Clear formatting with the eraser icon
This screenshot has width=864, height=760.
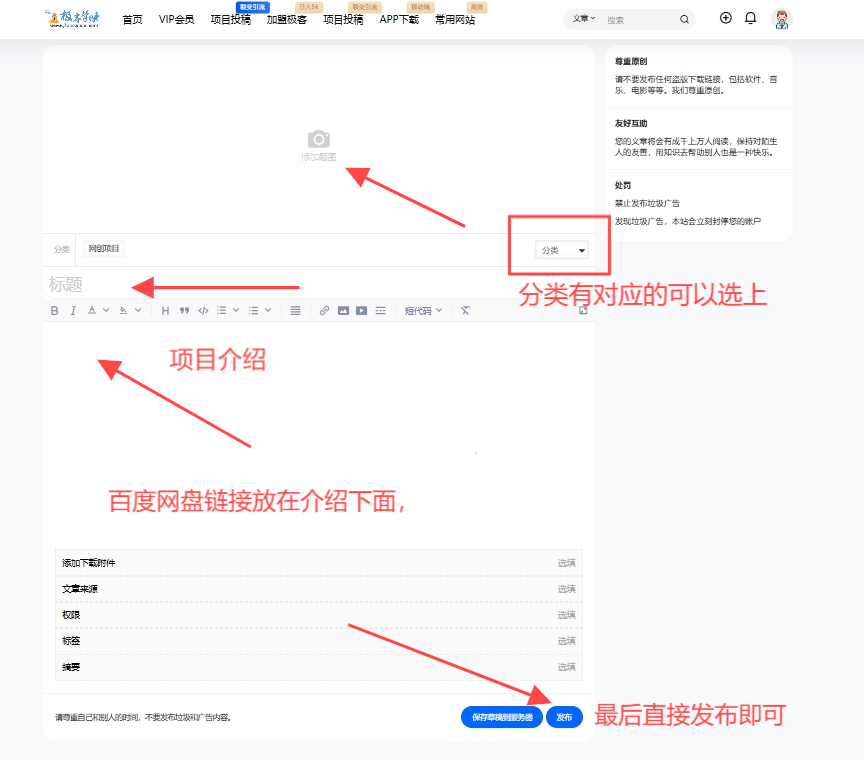pyautogui.click(x=464, y=310)
